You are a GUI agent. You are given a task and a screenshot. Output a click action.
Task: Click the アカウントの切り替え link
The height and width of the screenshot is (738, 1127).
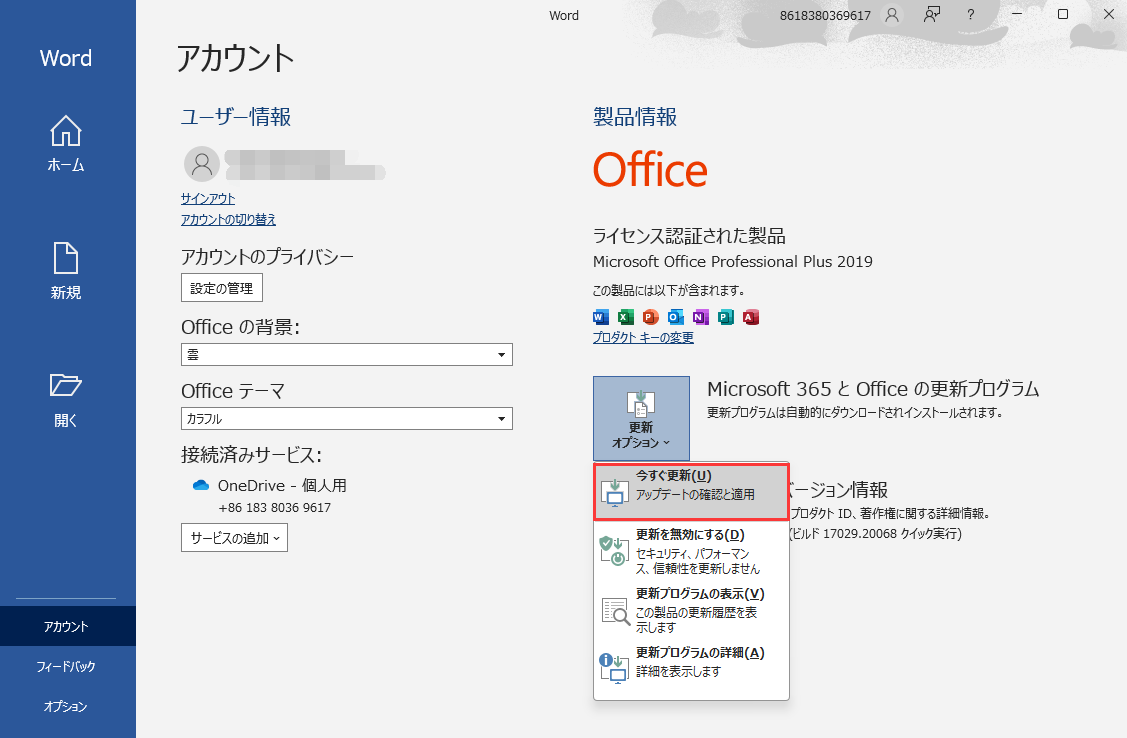(229, 220)
